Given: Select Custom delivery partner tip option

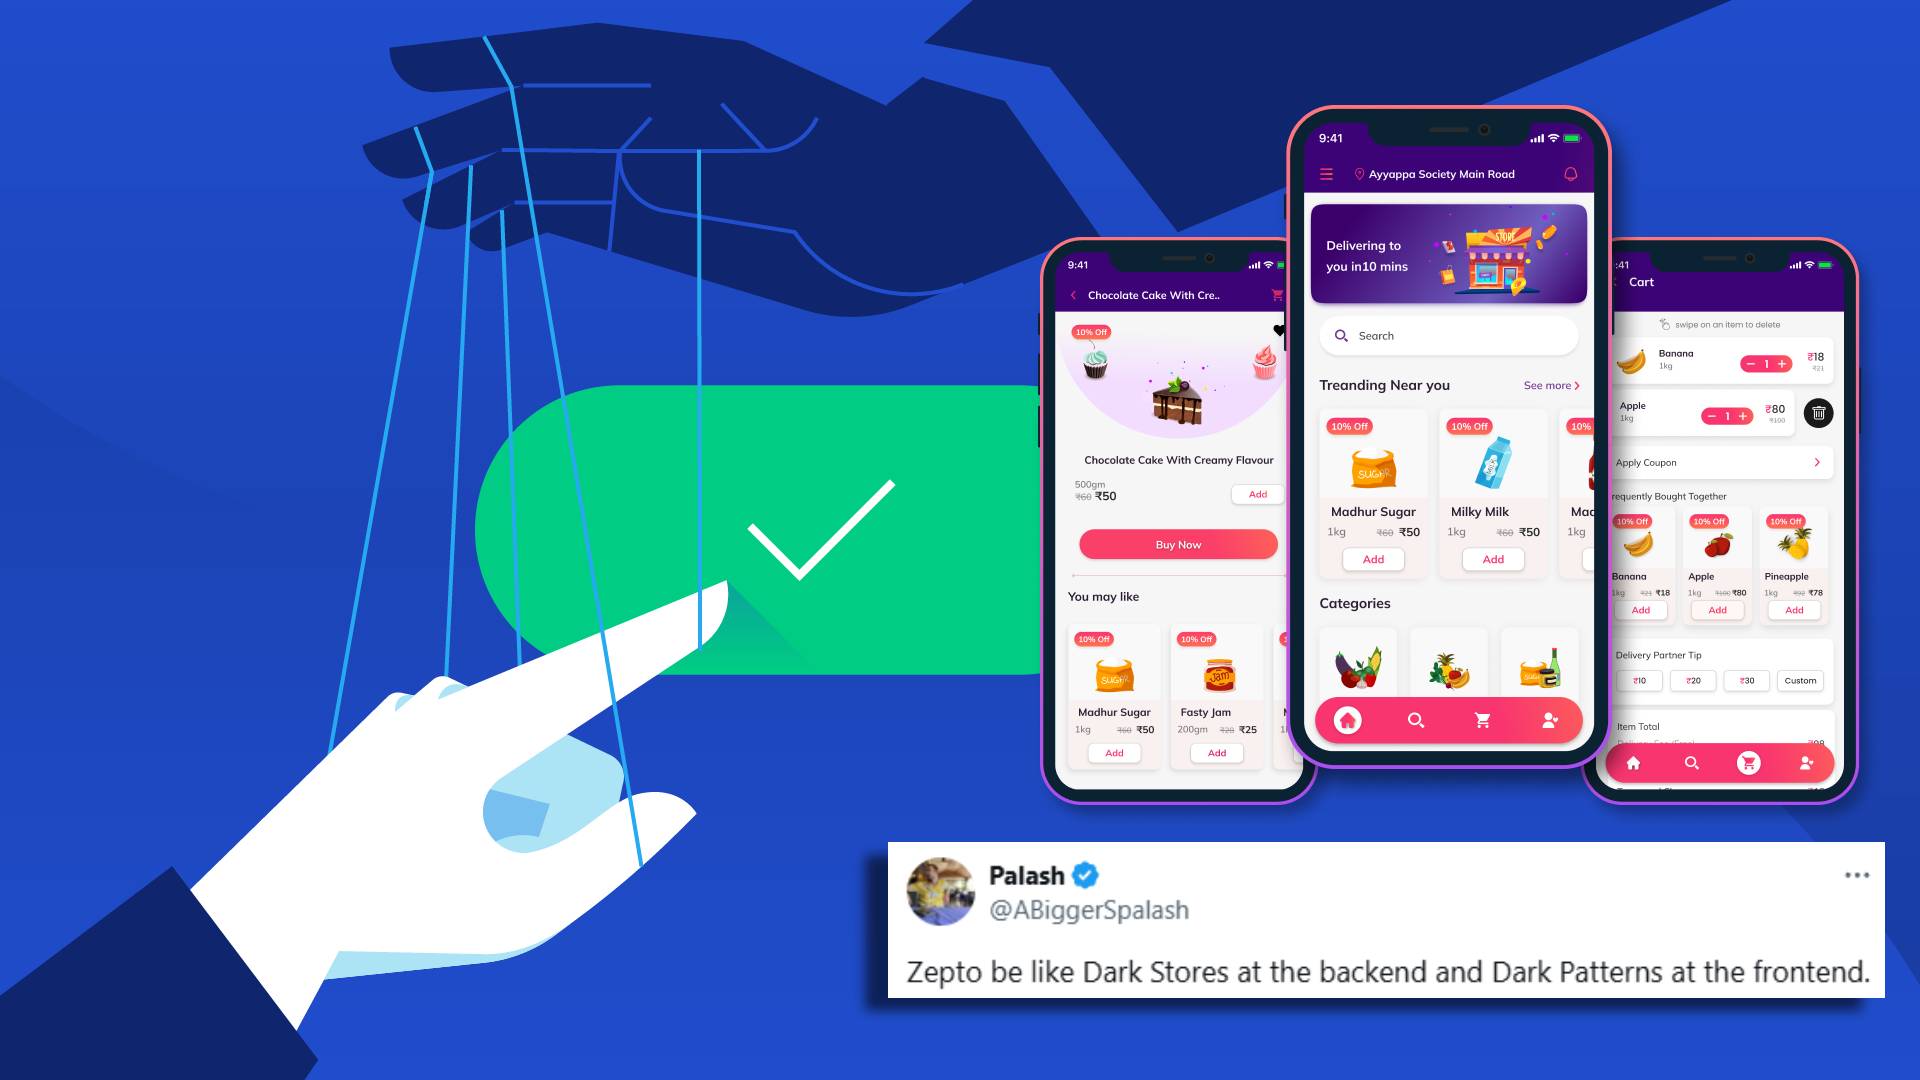Looking at the screenshot, I should click(1800, 680).
